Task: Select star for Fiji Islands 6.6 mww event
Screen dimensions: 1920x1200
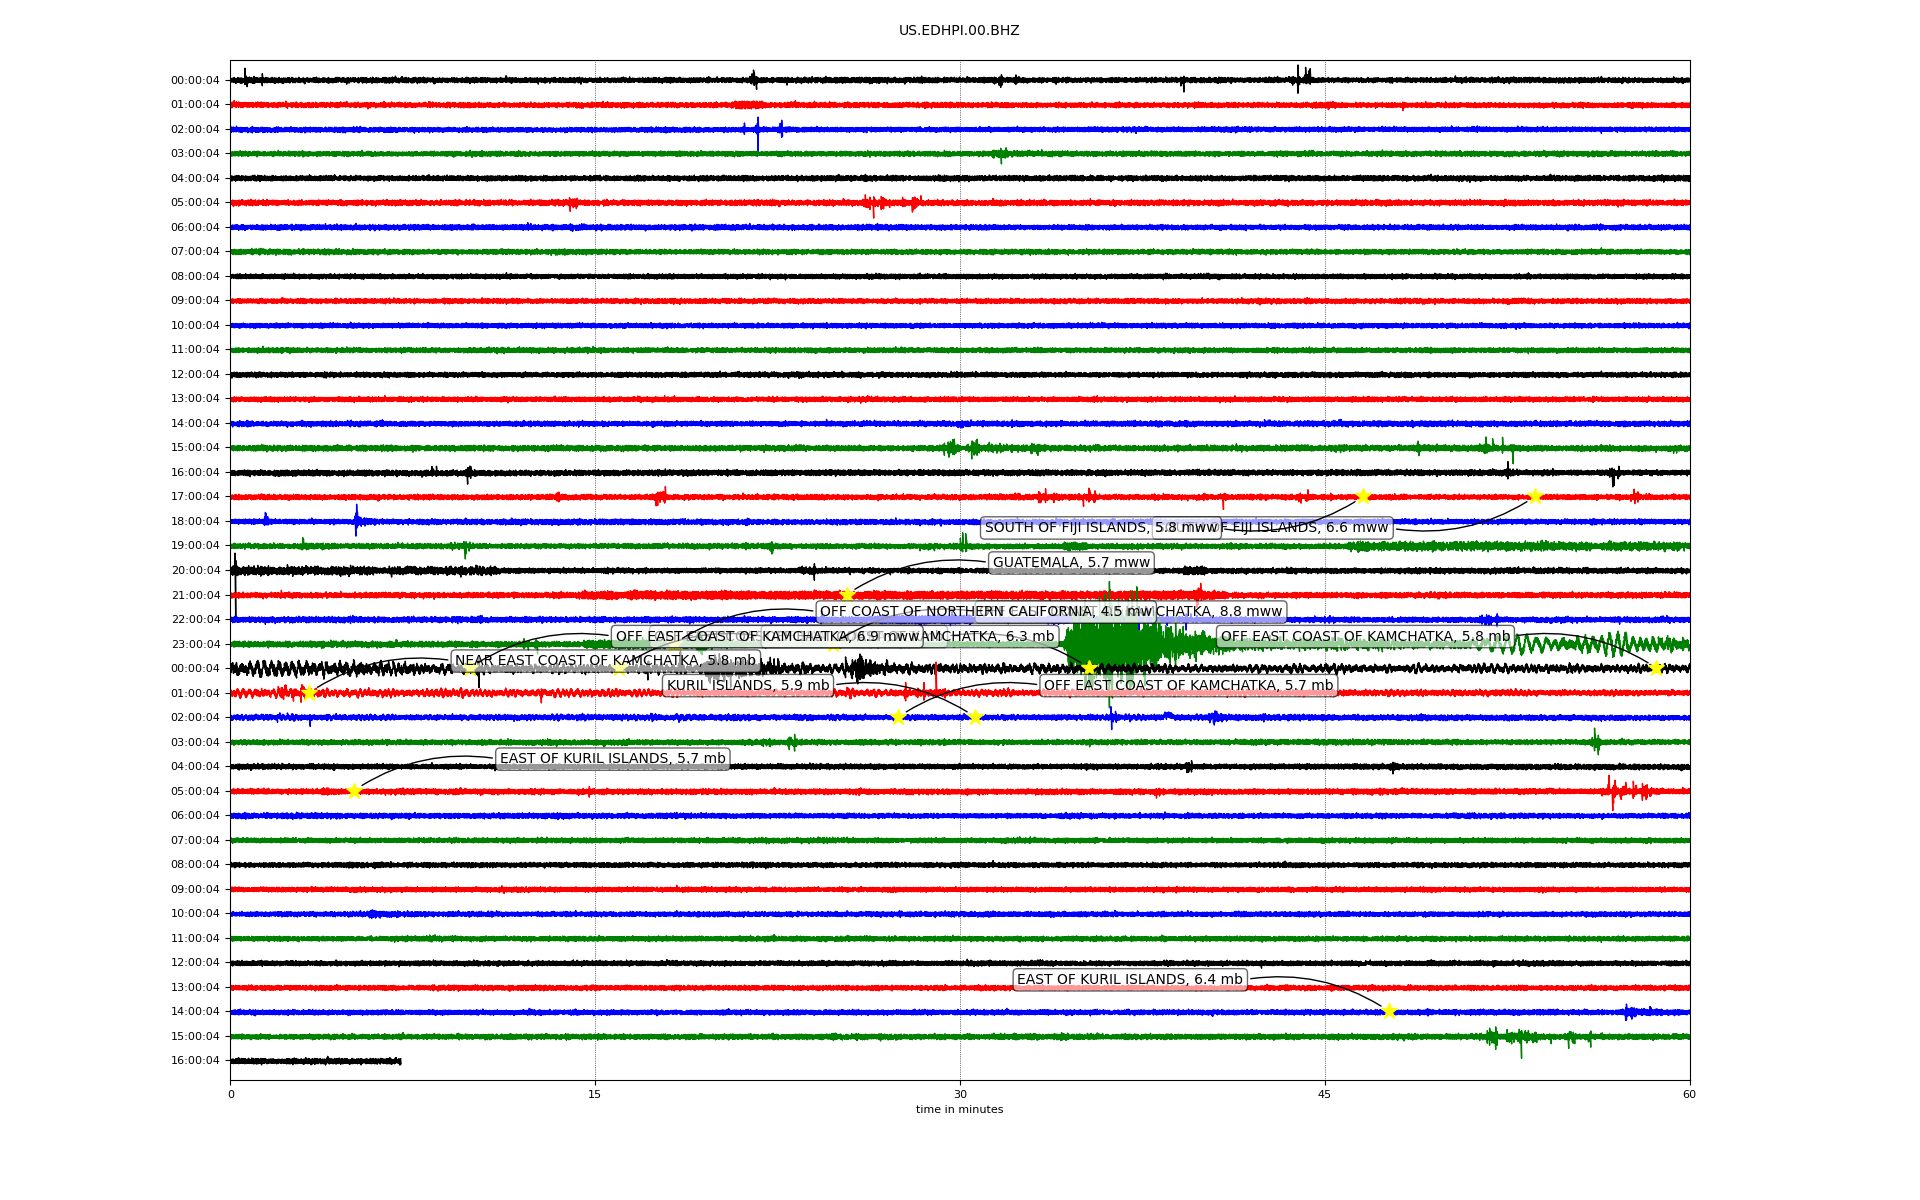Action: click(x=1535, y=497)
